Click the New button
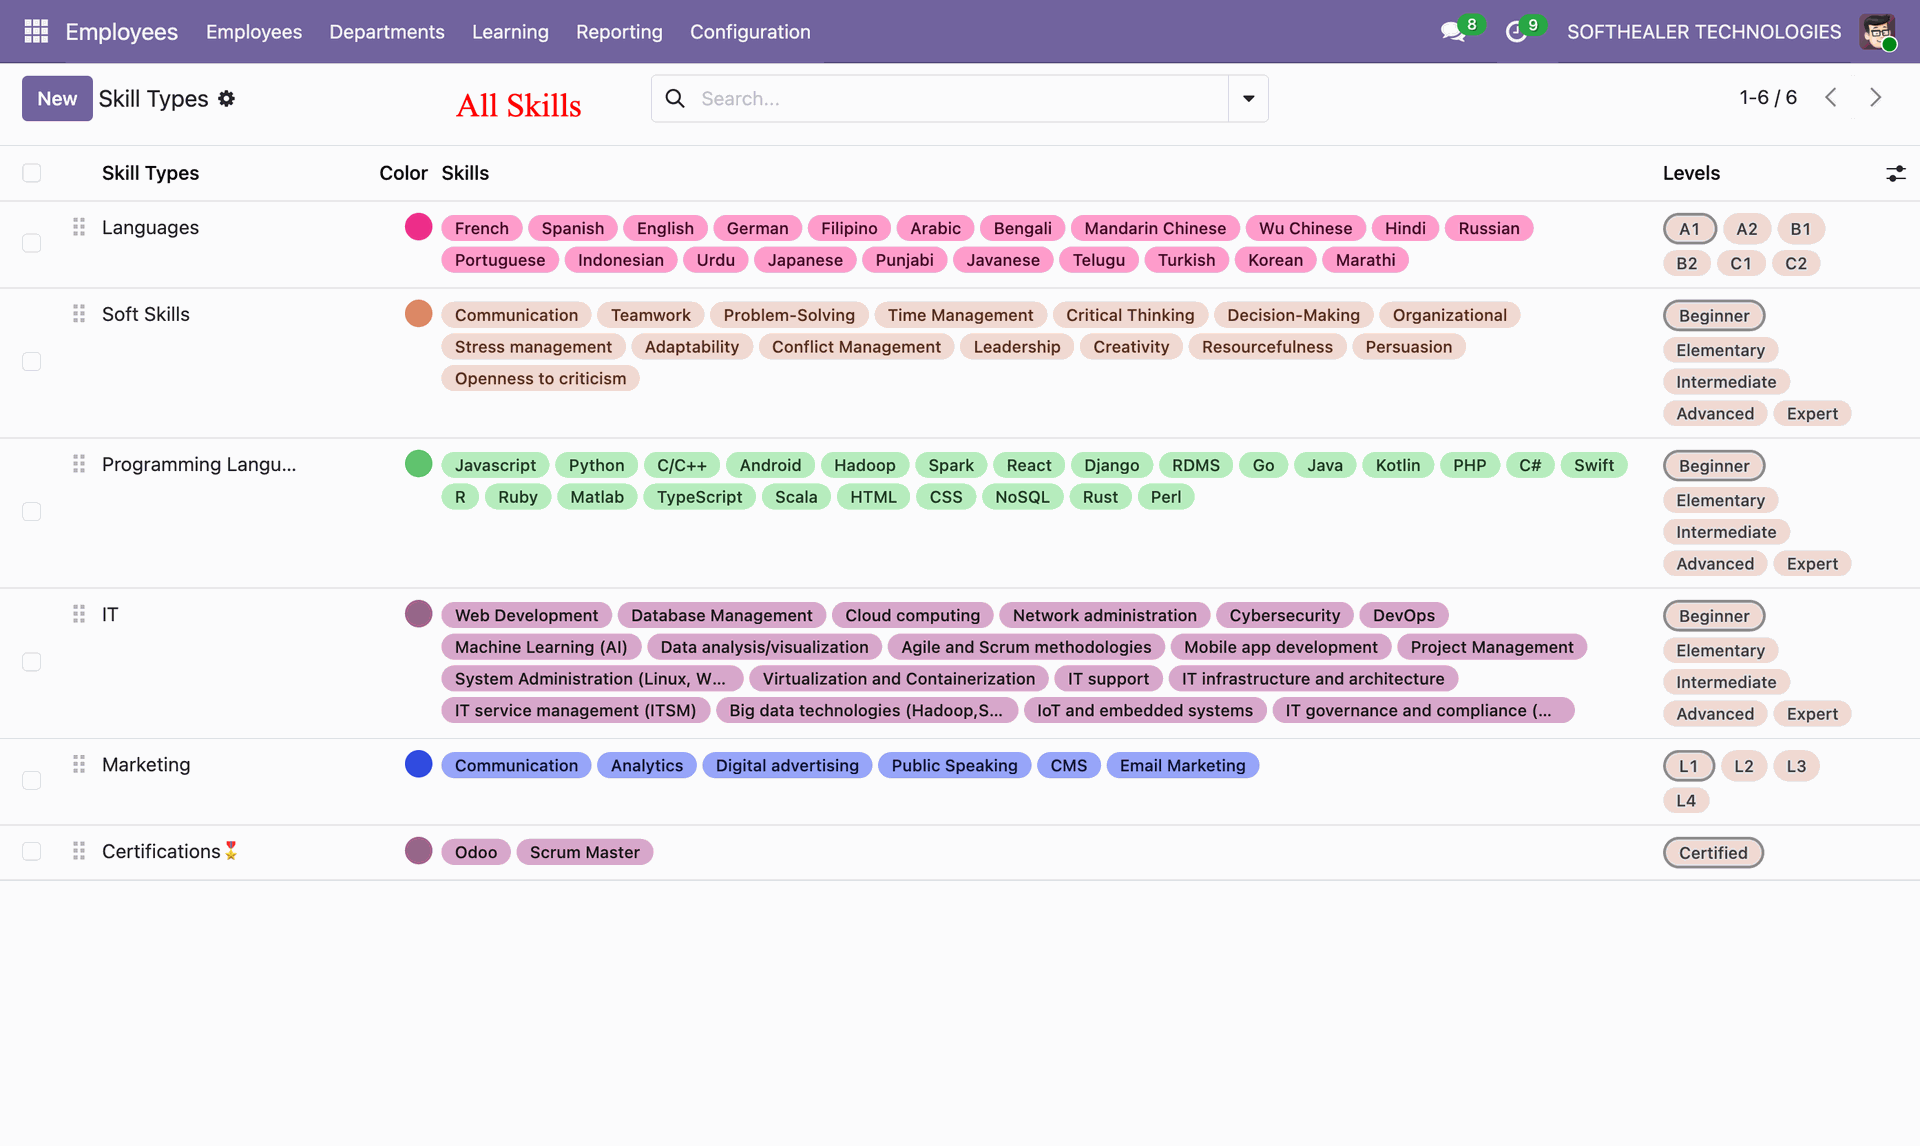 [57, 98]
